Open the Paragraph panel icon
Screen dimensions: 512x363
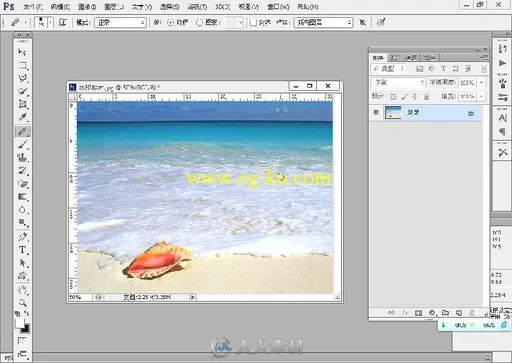pos(502,132)
